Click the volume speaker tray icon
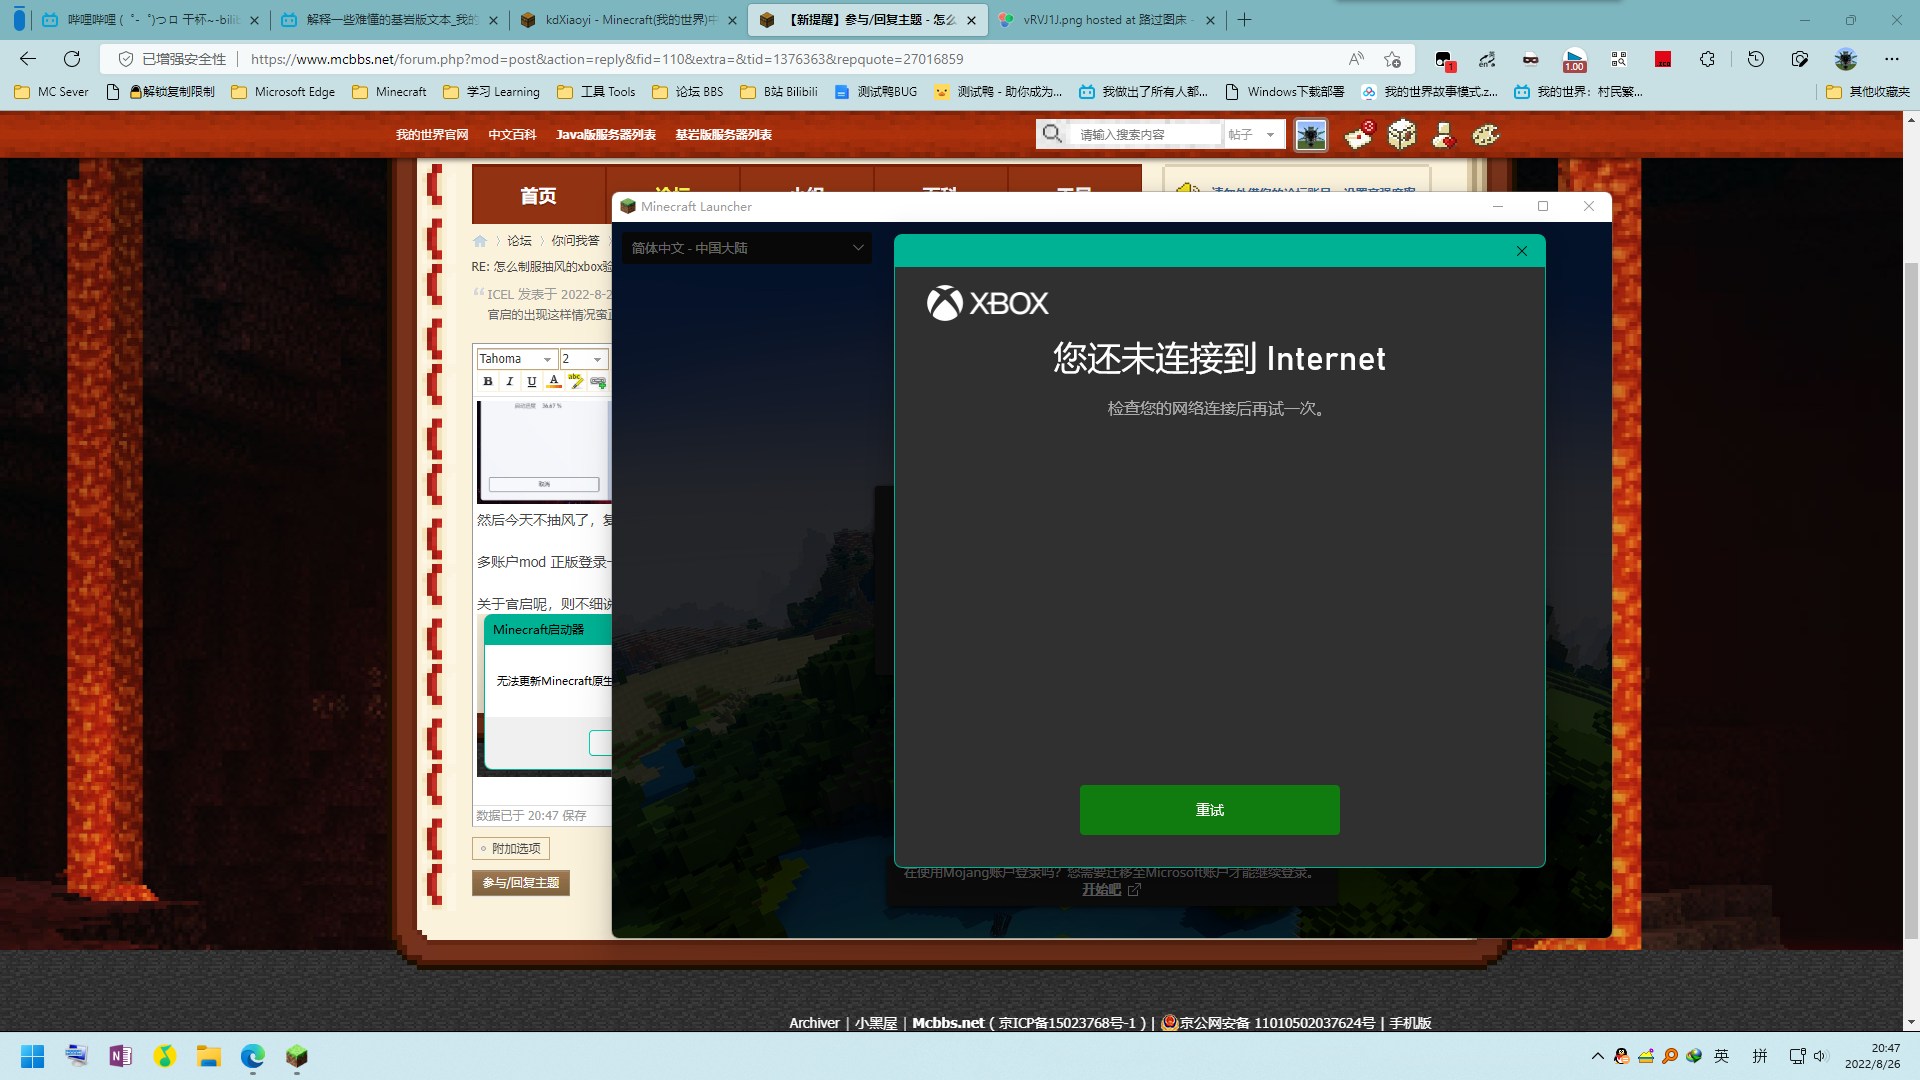This screenshot has height=1080, width=1920. pos(1819,1056)
